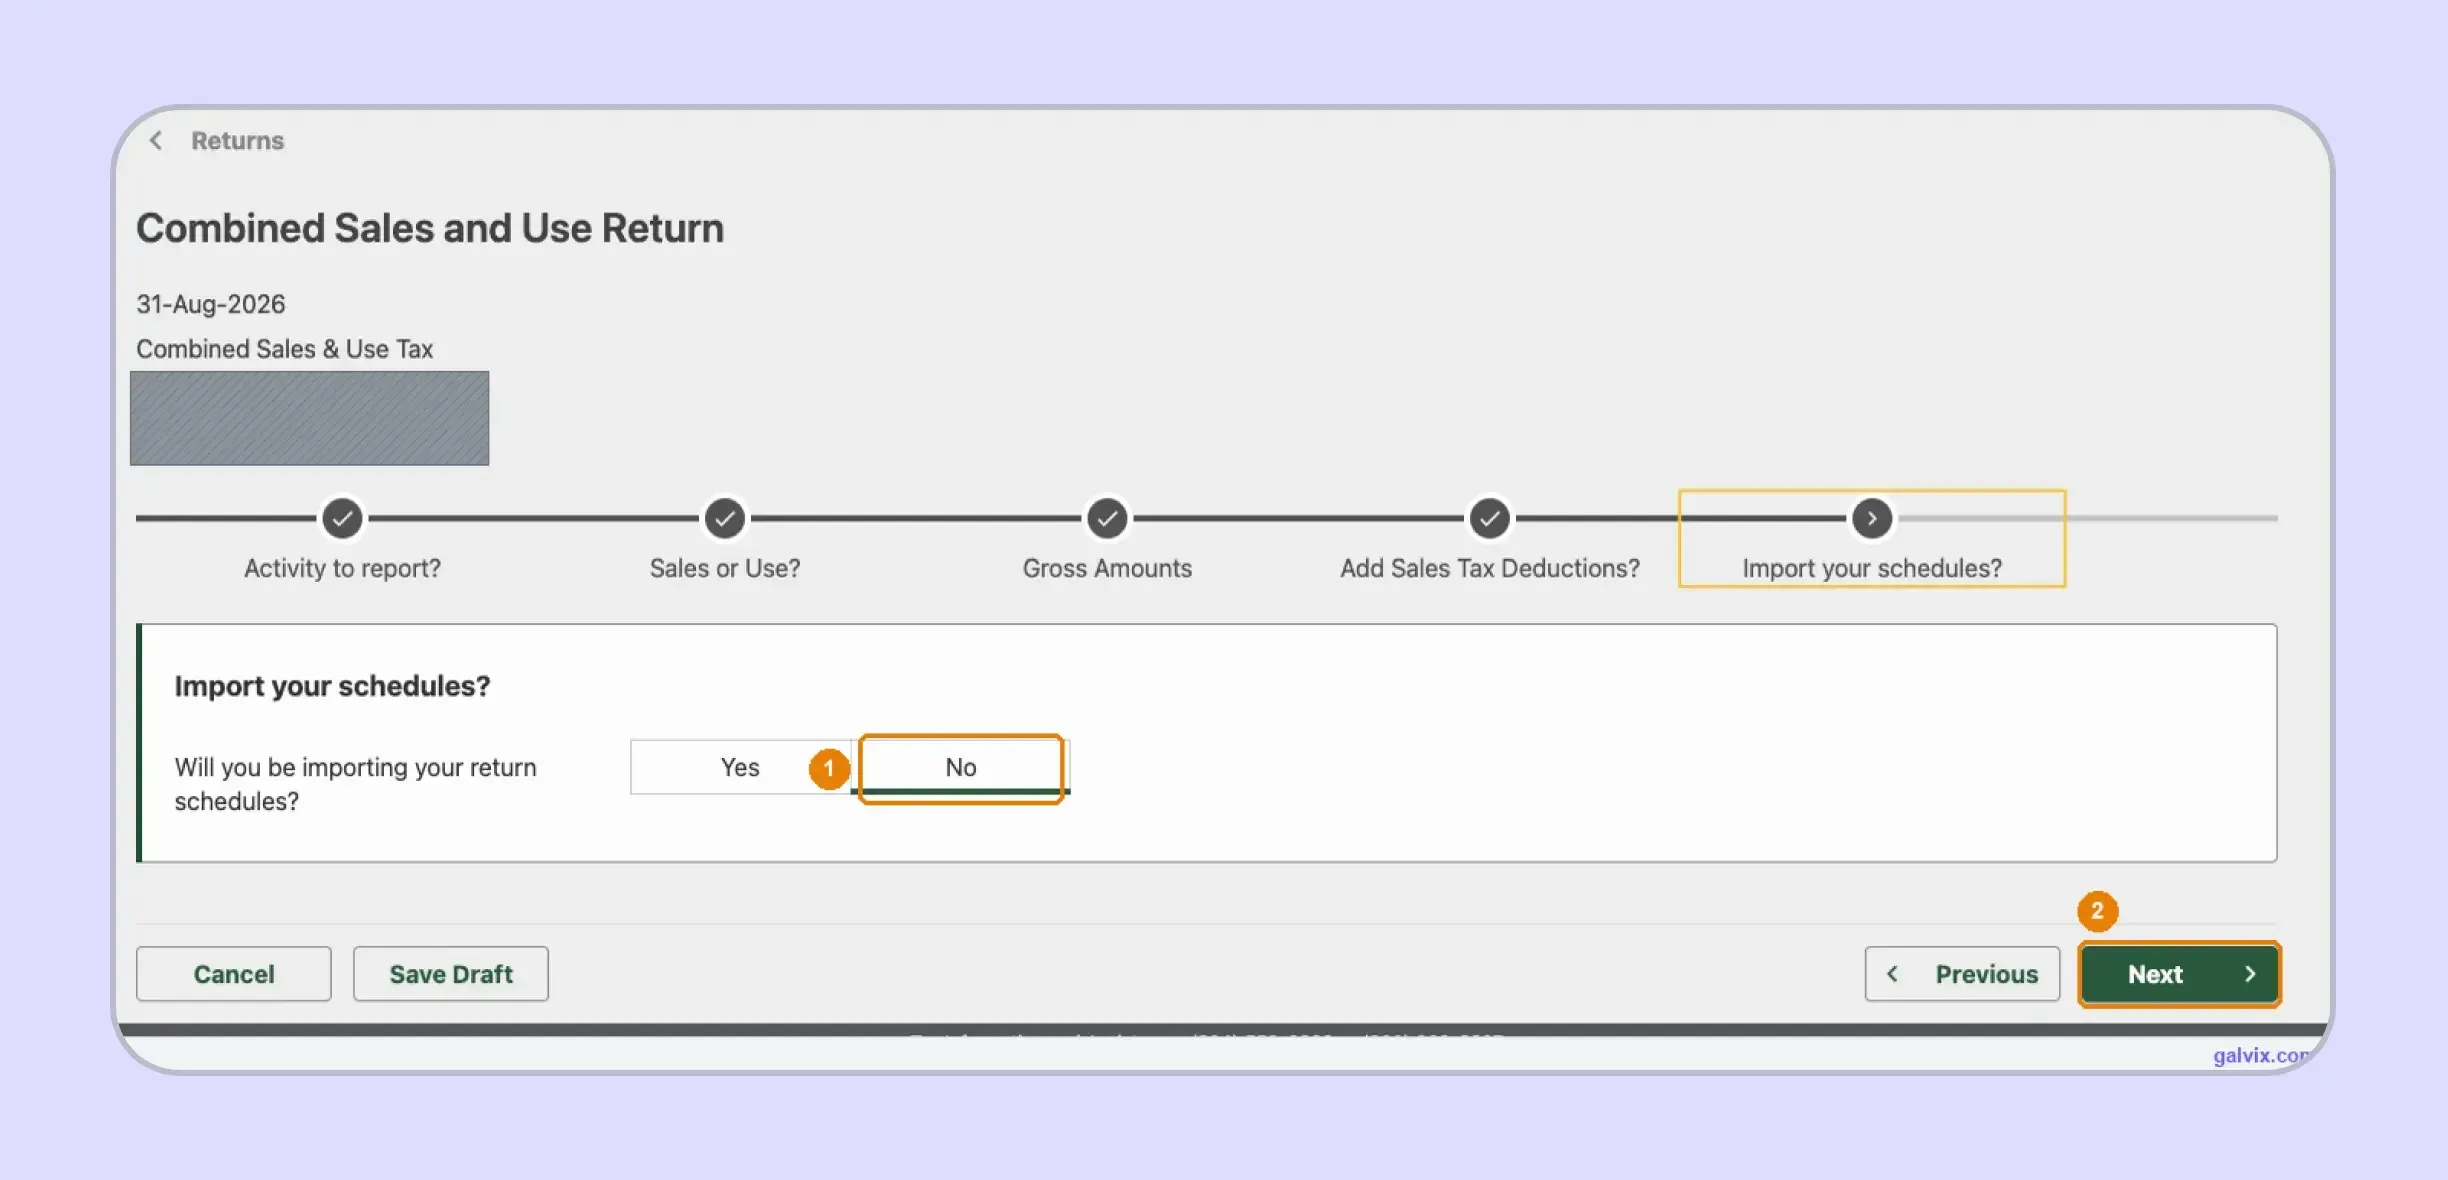Screen dimensions: 2448x1180
Task: Save the return as a draft
Action: 451,974
